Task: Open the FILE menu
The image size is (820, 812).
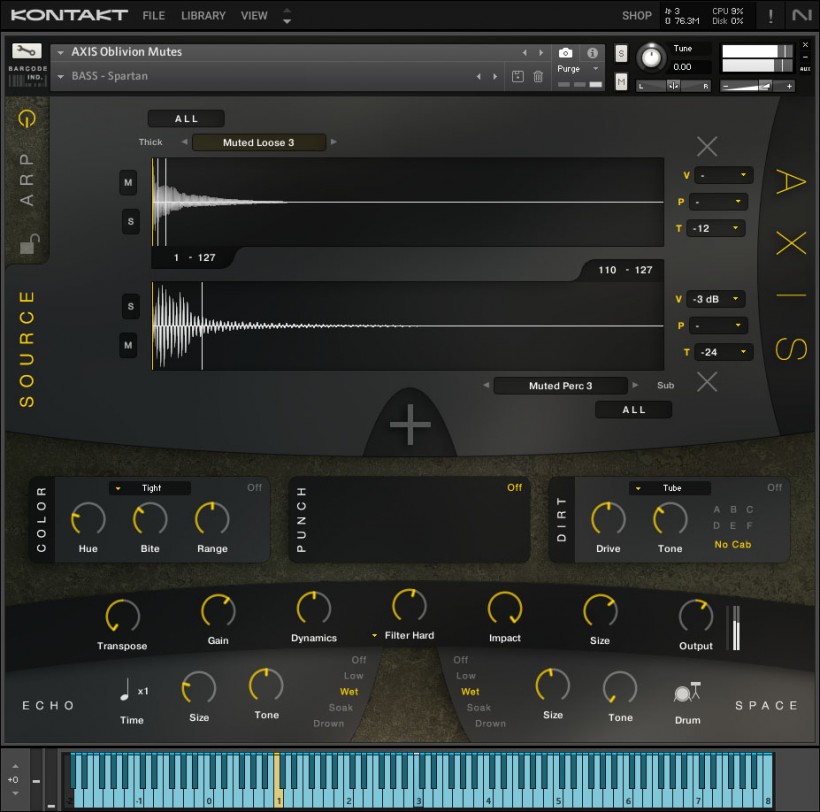Action: (154, 16)
